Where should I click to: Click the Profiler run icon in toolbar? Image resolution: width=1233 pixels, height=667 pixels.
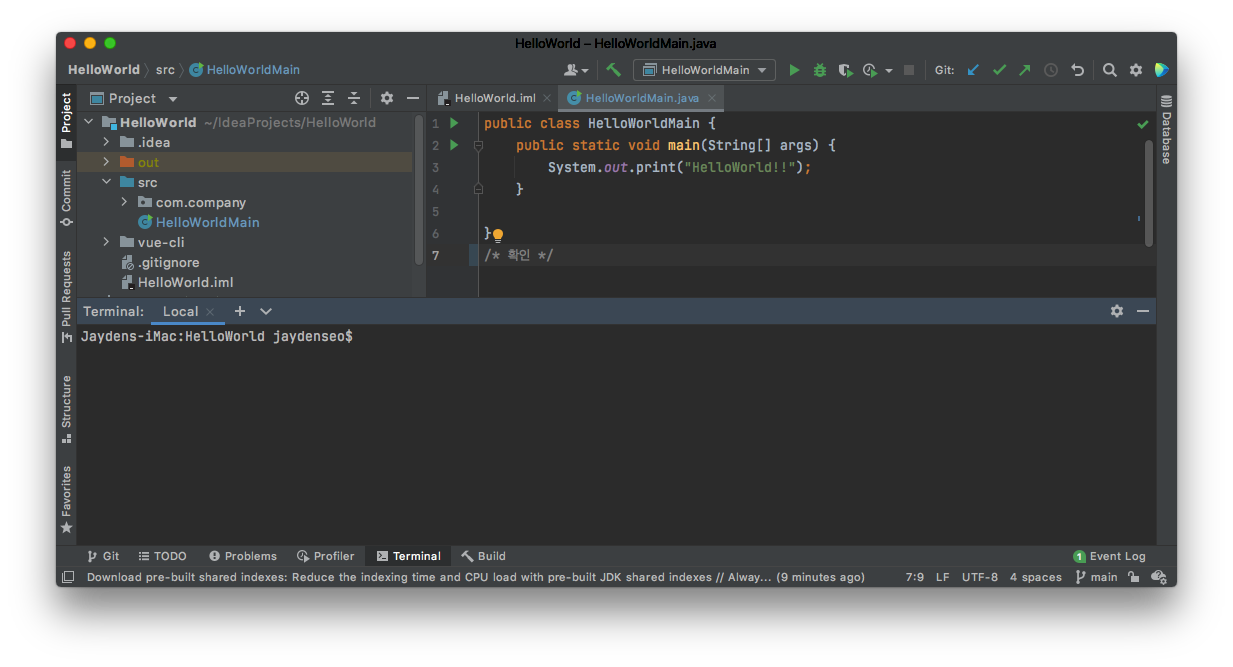tap(870, 70)
